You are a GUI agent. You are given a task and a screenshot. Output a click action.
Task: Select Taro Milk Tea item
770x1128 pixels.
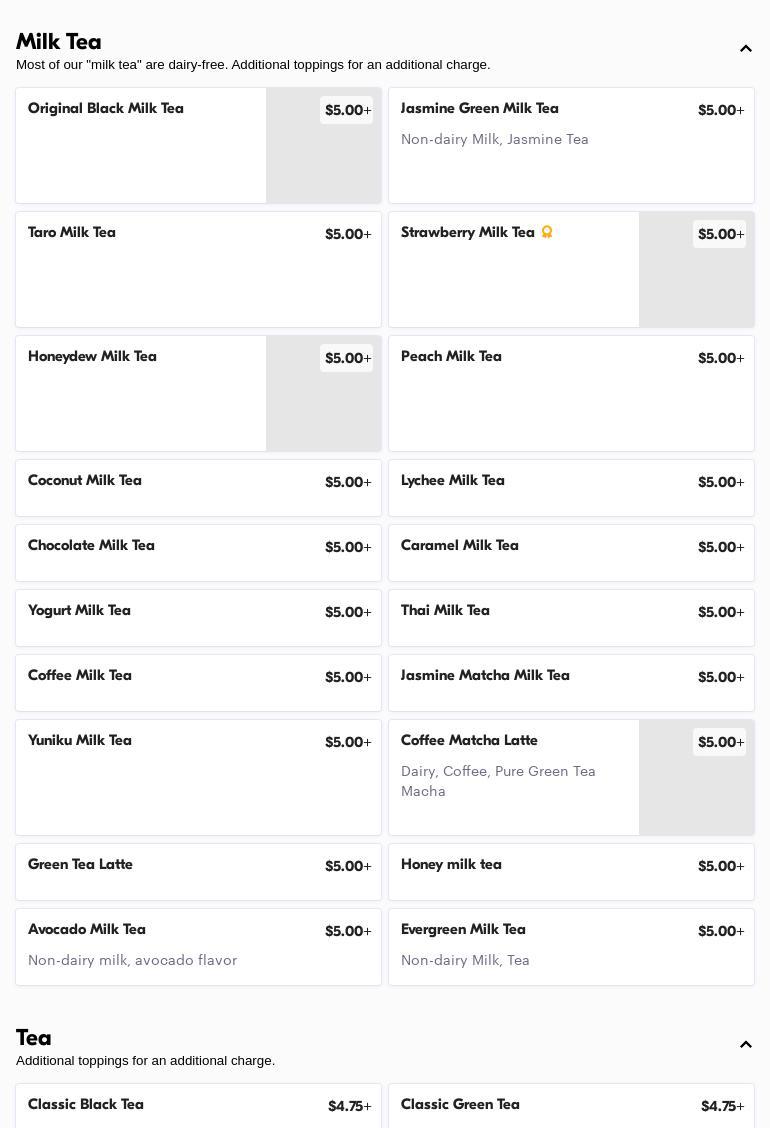pos(198,269)
